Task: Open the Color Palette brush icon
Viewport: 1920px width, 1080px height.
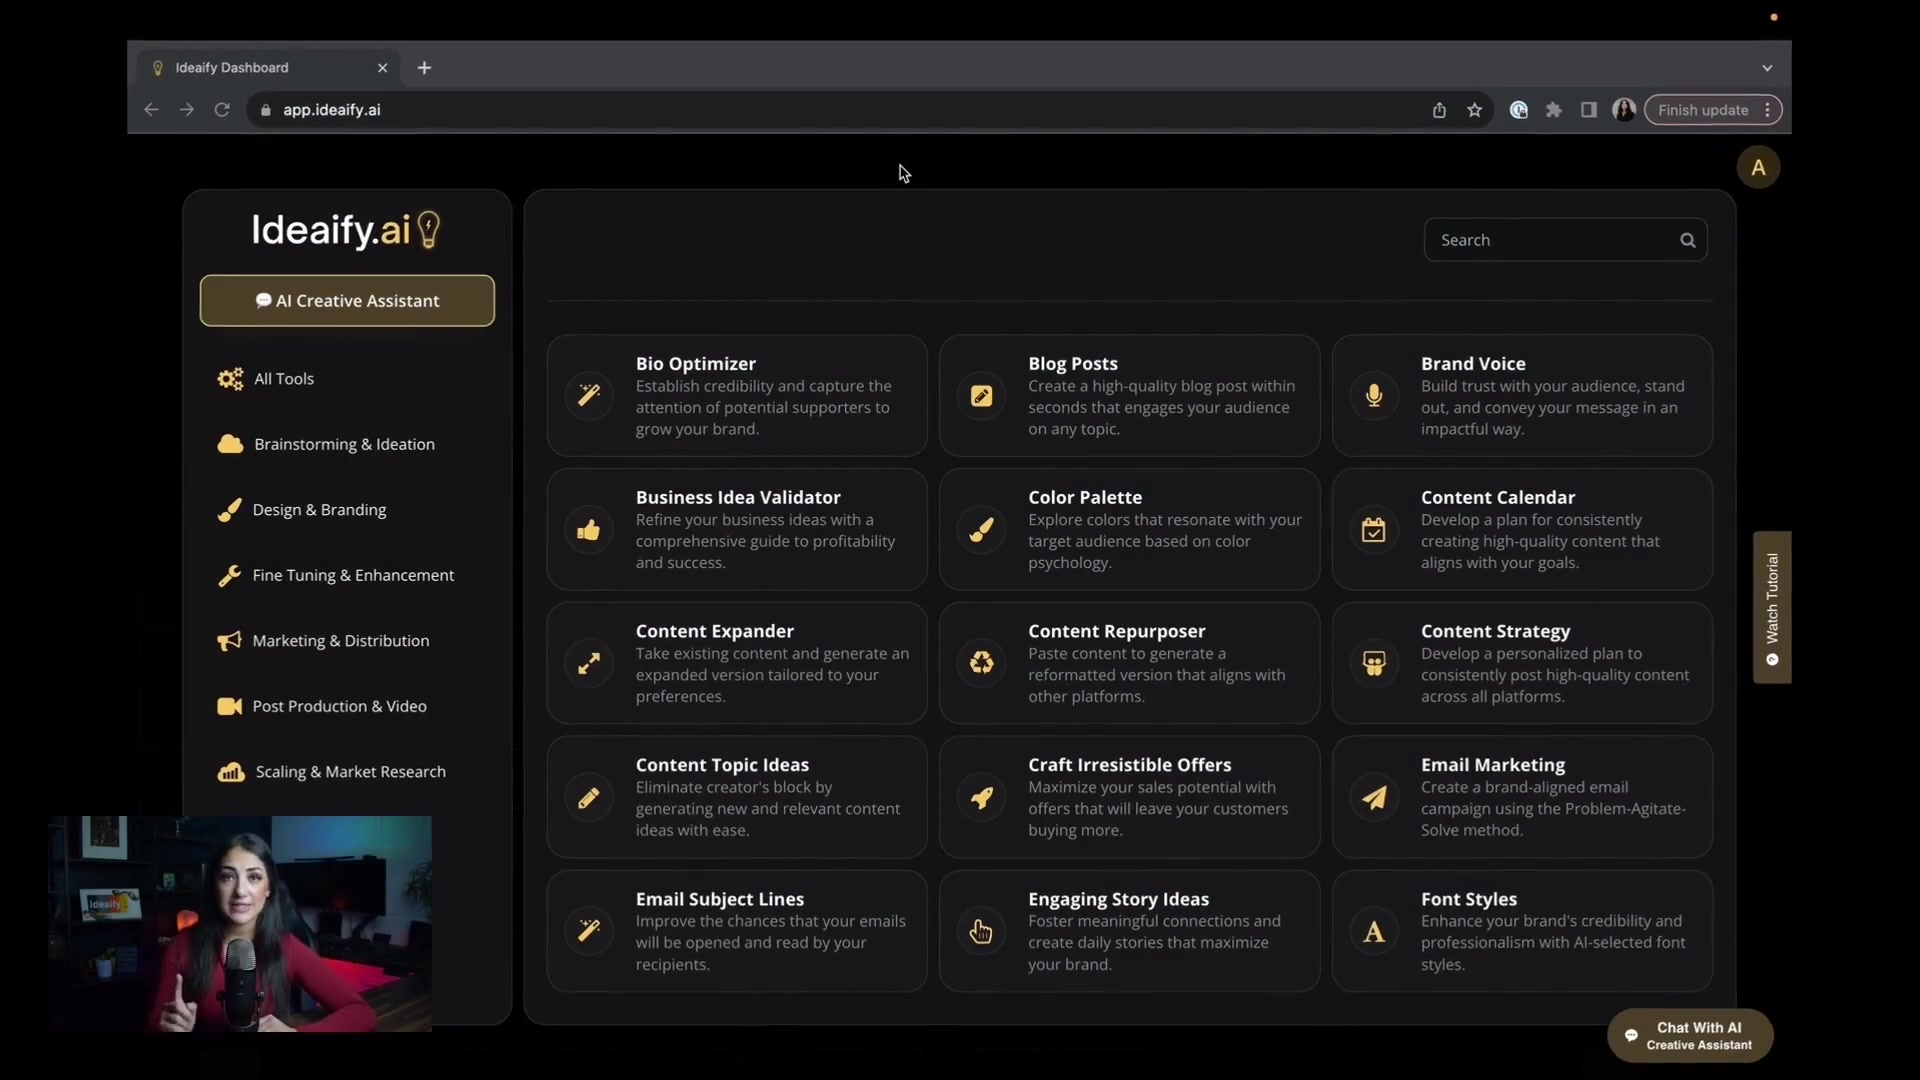Action: [x=981, y=529]
